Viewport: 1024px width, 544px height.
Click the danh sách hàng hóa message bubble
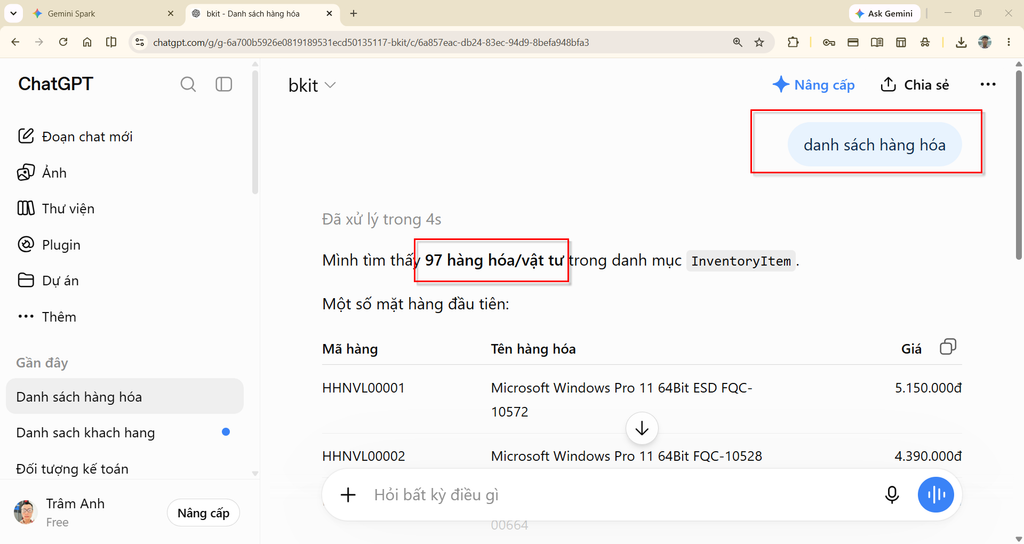[x=874, y=145]
